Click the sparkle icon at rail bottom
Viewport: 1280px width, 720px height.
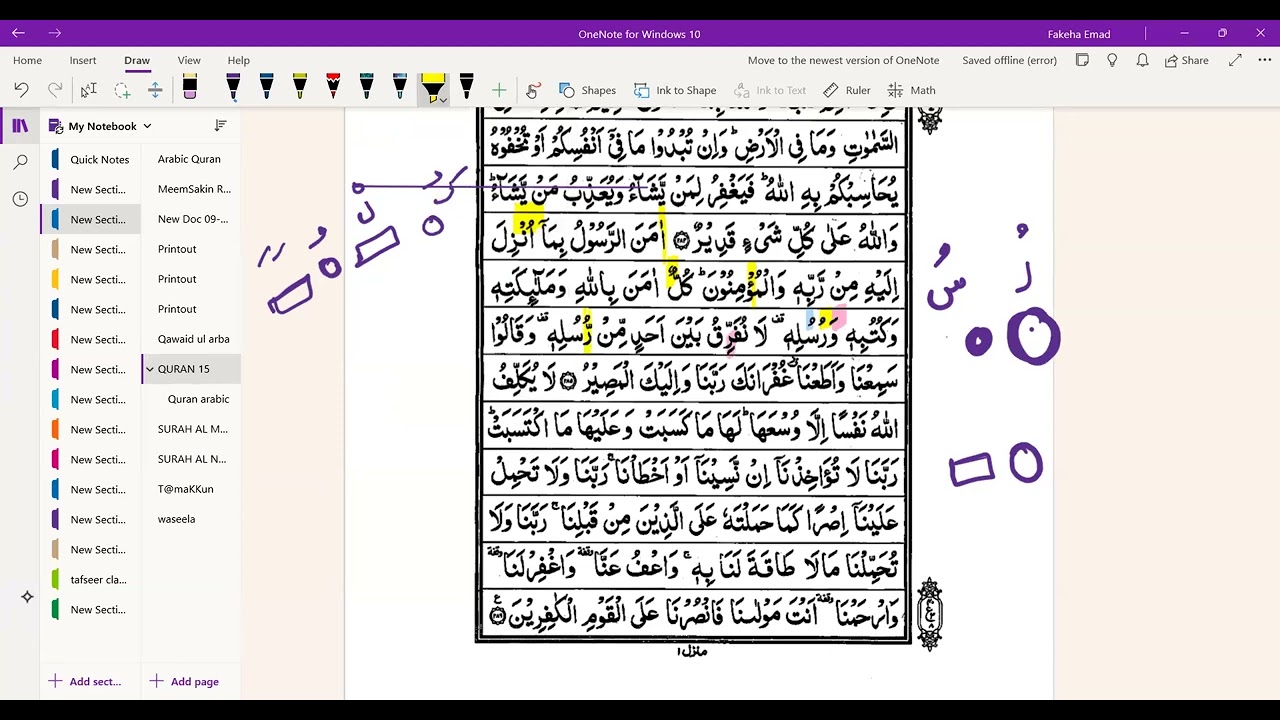coord(27,597)
